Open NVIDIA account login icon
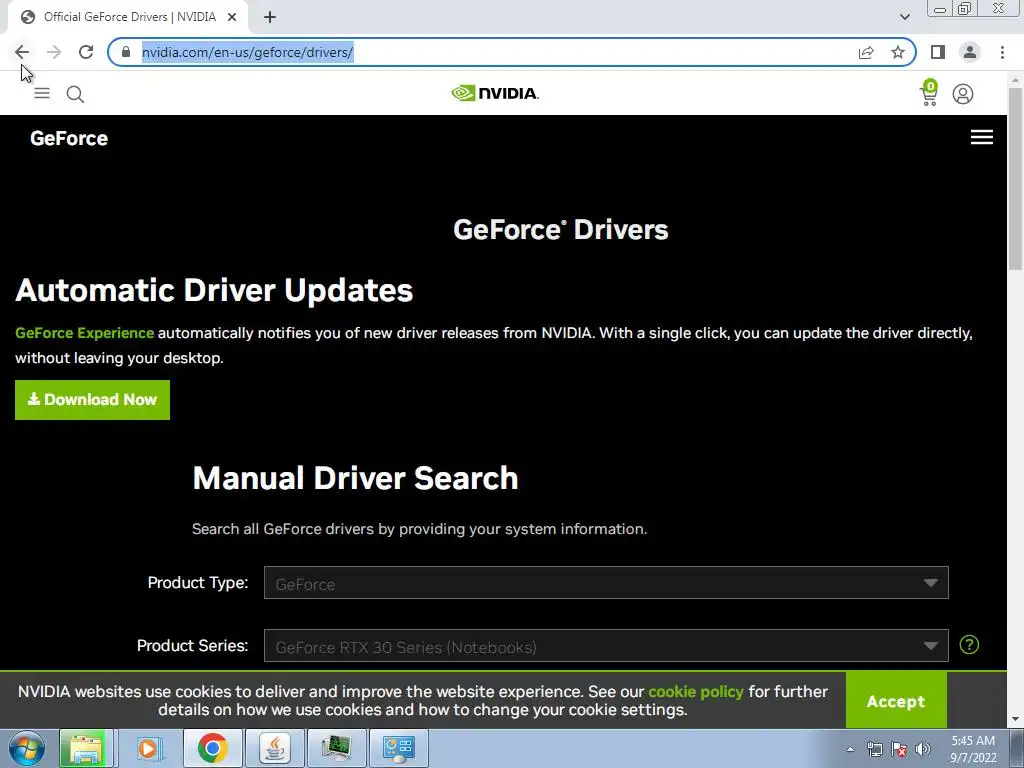This screenshot has width=1024, height=768. (963, 94)
